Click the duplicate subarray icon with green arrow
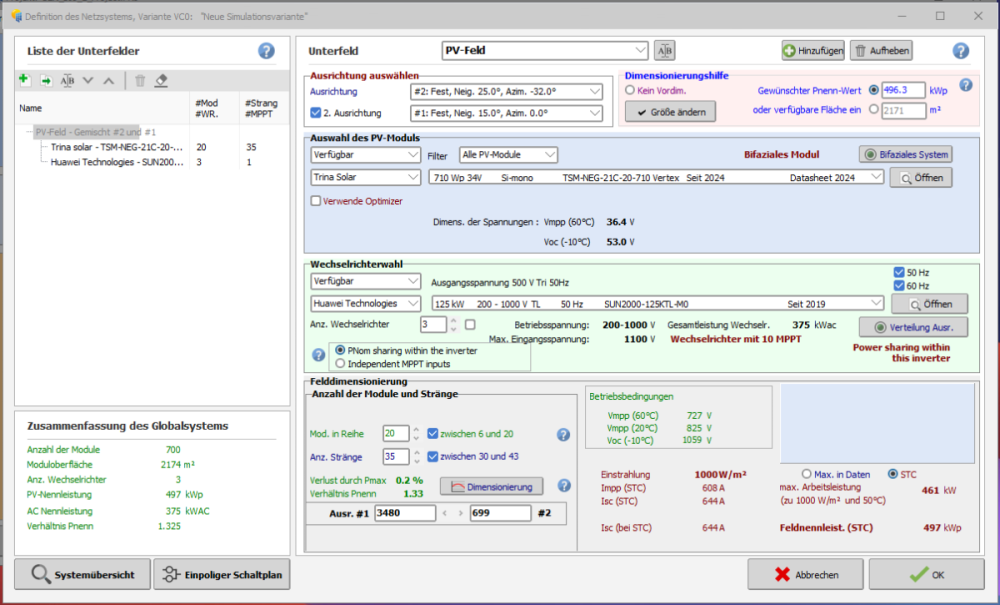This screenshot has height=605, width=1000. [x=46, y=80]
